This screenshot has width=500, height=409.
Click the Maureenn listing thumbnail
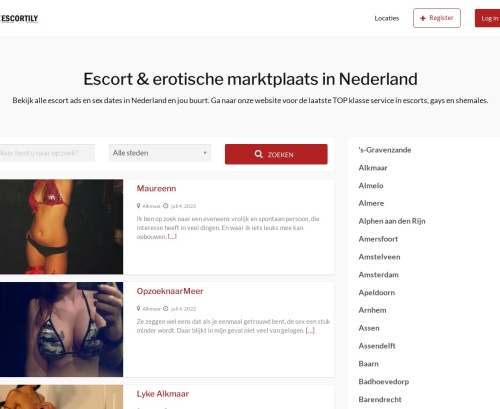click(x=61, y=227)
